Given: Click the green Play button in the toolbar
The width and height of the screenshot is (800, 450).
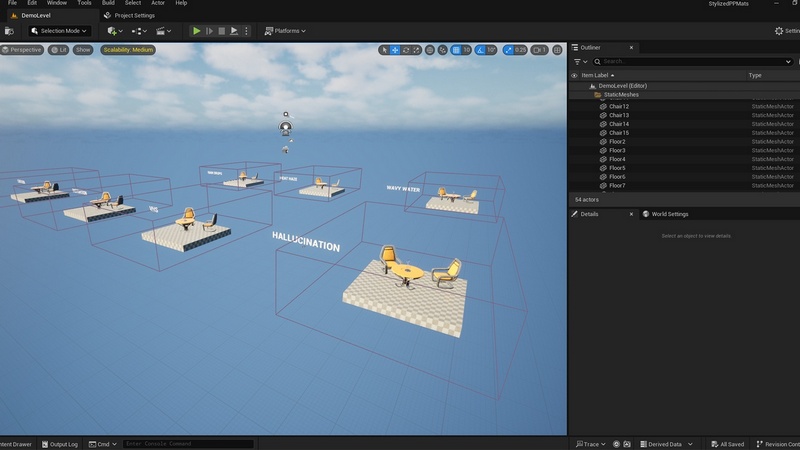Looking at the screenshot, I should click(x=197, y=31).
